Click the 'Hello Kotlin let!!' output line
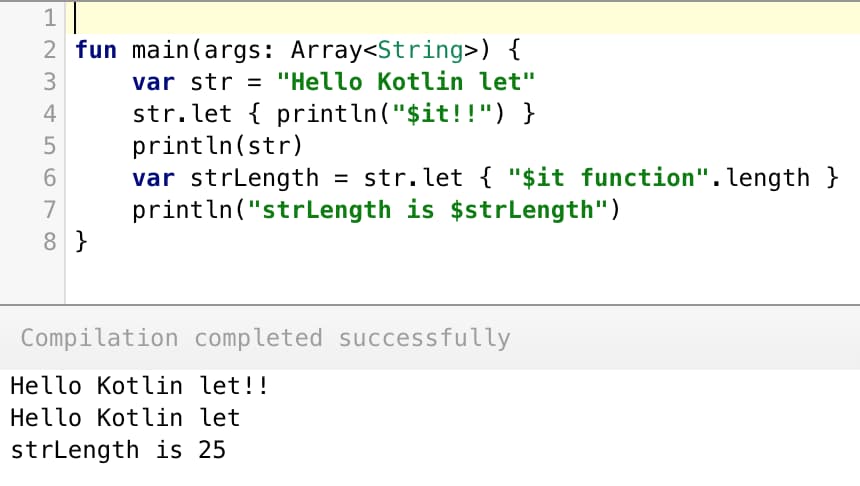The height and width of the screenshot is (486, 860). coord(140,386)
